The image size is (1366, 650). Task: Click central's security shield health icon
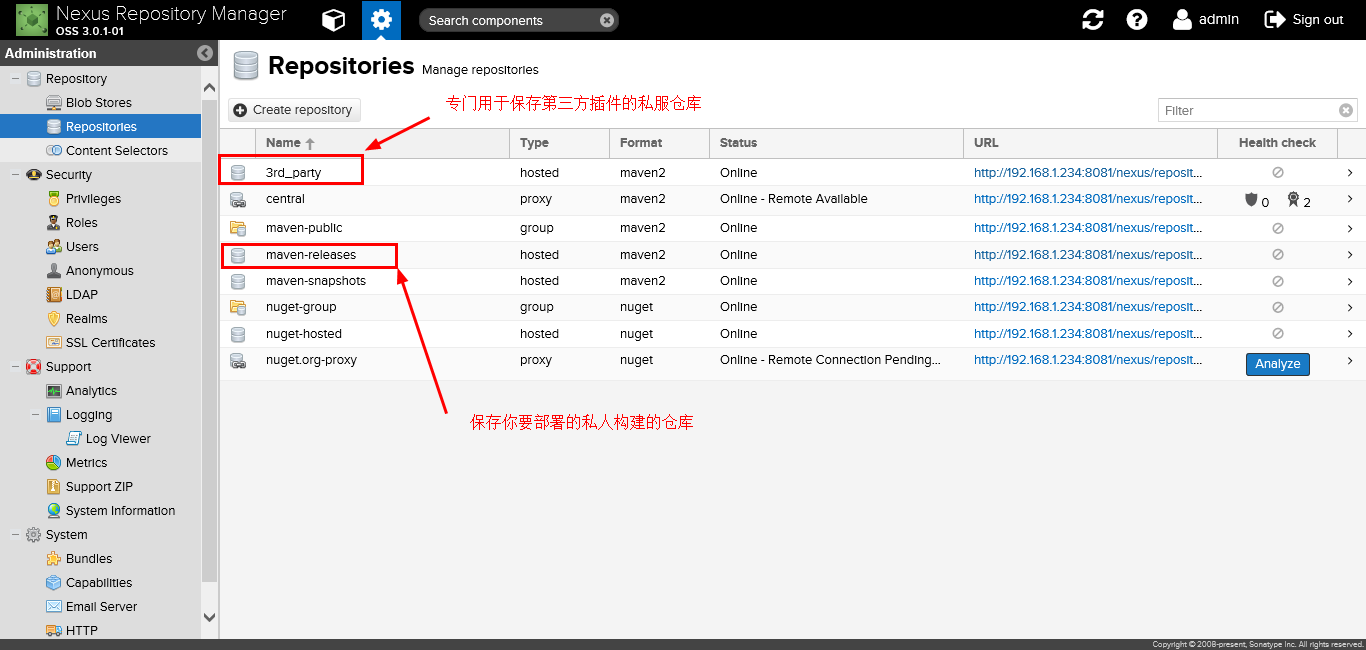point(1250,200)
